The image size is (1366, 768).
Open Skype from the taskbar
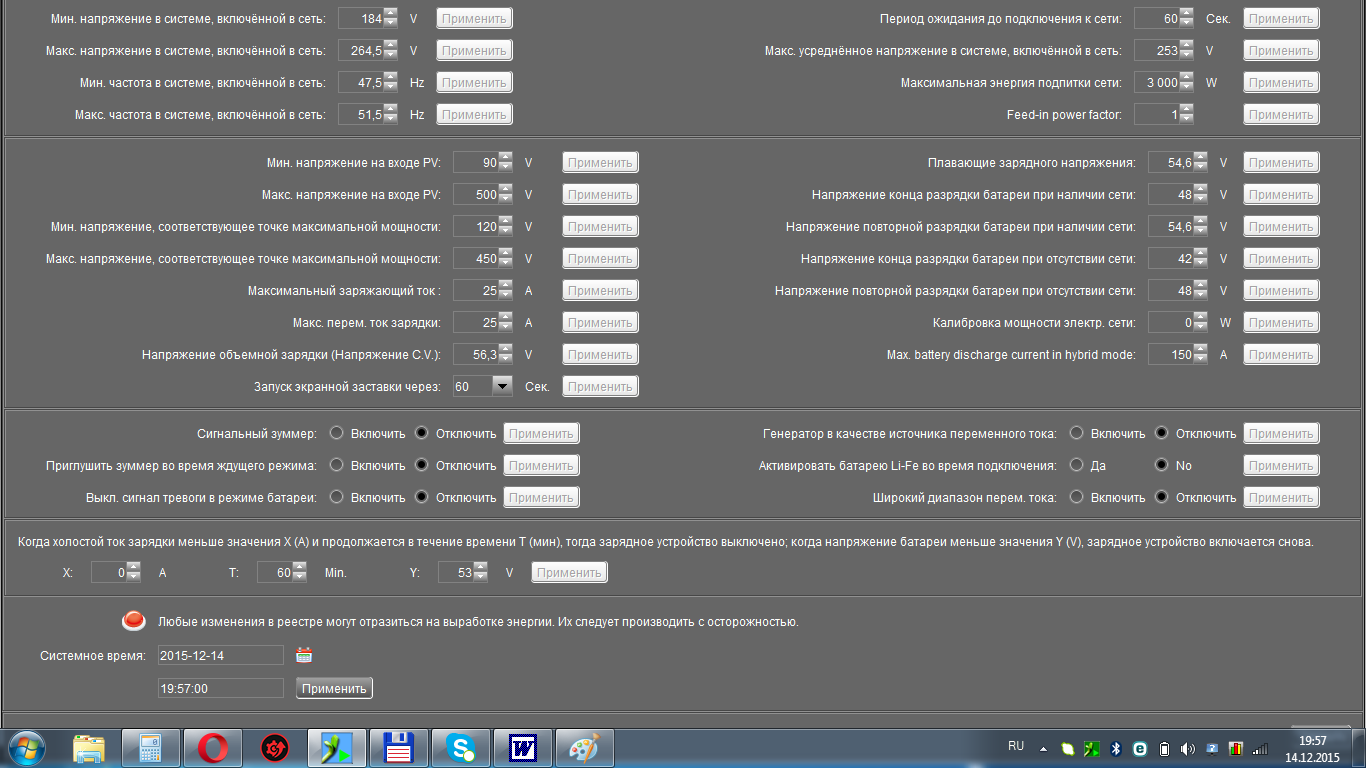(461, 748)
